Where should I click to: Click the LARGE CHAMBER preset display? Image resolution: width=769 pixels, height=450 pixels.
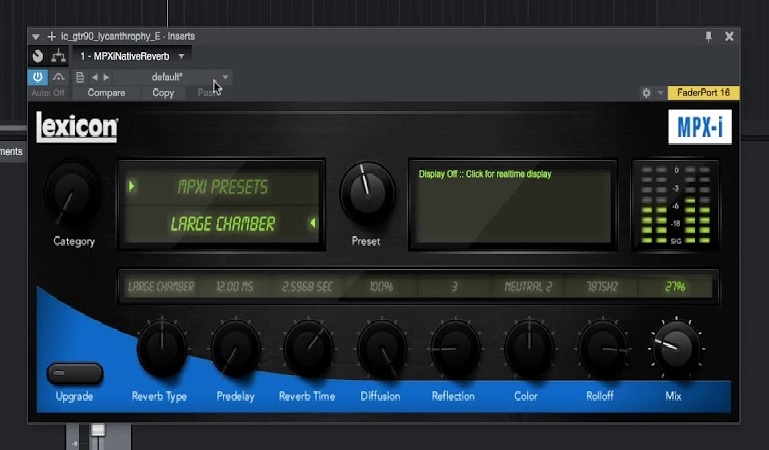(x=223, y=224)
